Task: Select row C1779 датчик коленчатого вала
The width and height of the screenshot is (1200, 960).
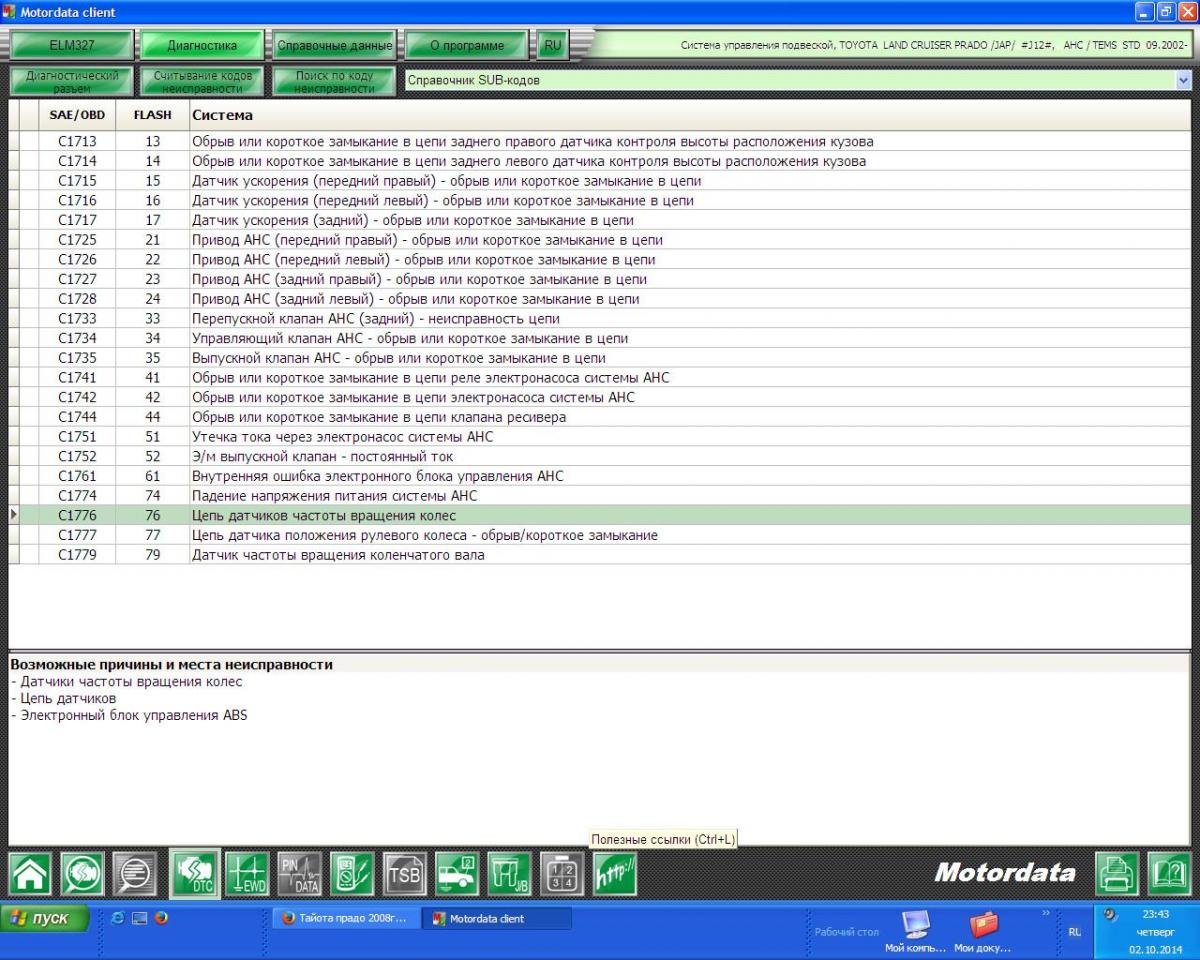Action: coord(600,555)
